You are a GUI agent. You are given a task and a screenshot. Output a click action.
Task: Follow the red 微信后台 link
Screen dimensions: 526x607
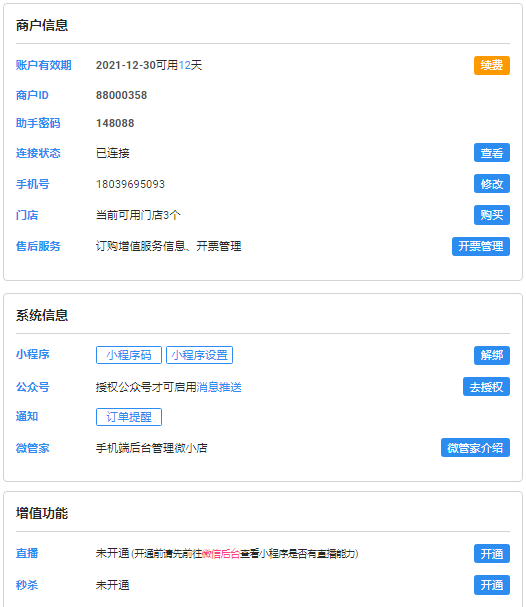coord(221,554)
